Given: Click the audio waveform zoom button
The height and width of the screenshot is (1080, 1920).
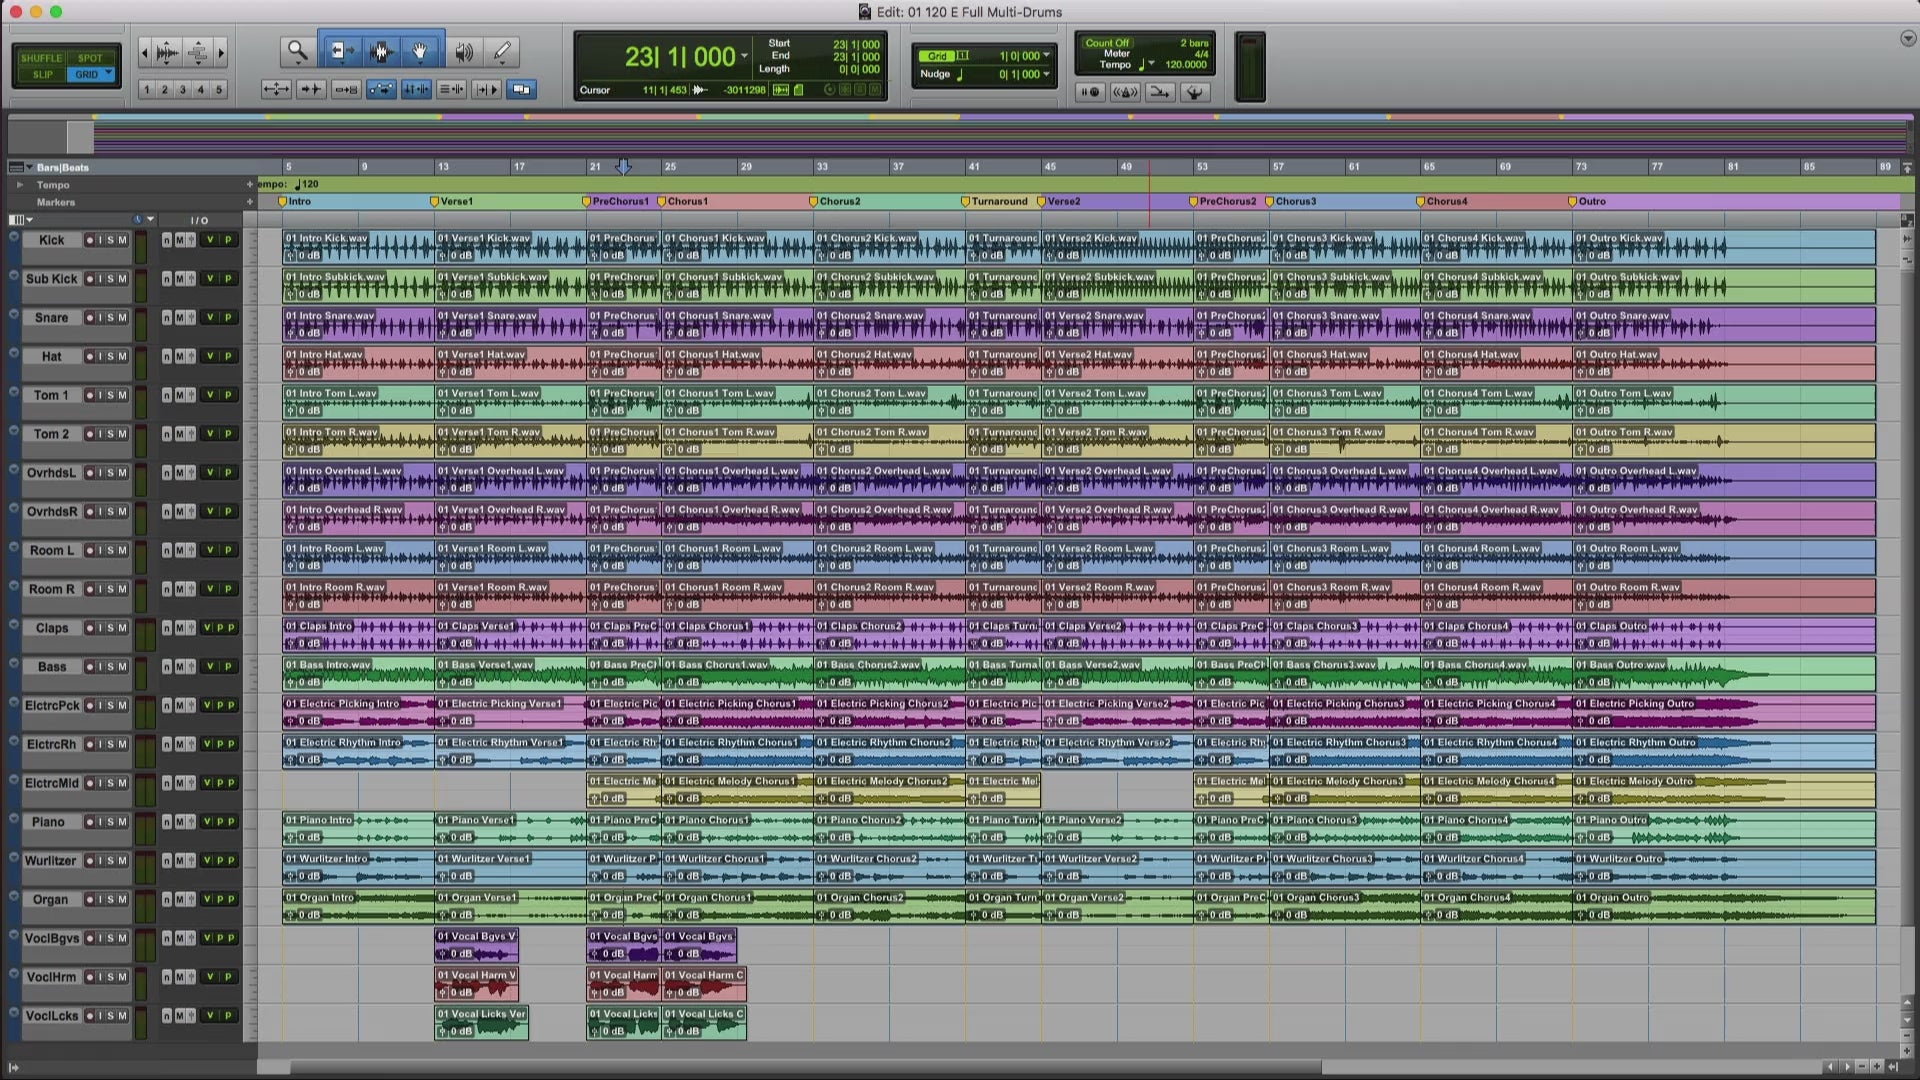Looking at the screenshot, I should pyautogui.click(x=168, y=53).
